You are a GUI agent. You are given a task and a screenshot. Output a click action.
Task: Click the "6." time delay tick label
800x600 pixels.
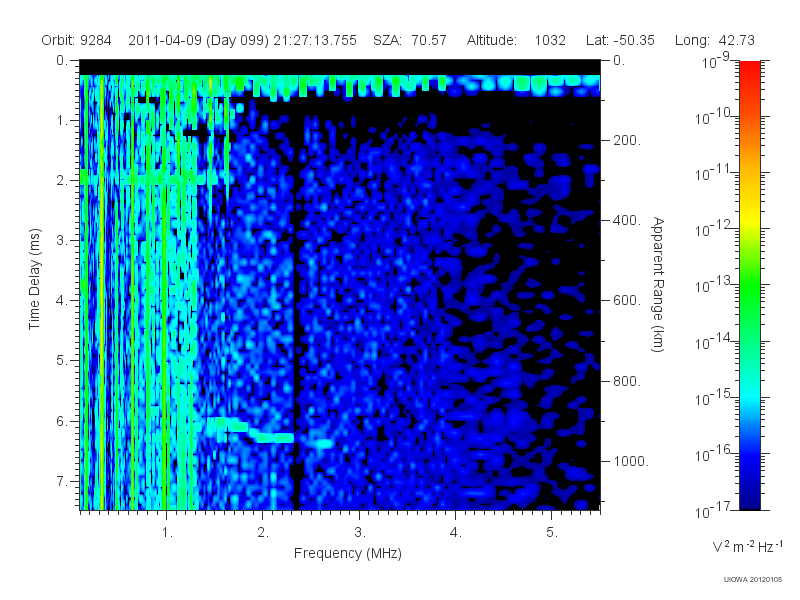(62, 421)
